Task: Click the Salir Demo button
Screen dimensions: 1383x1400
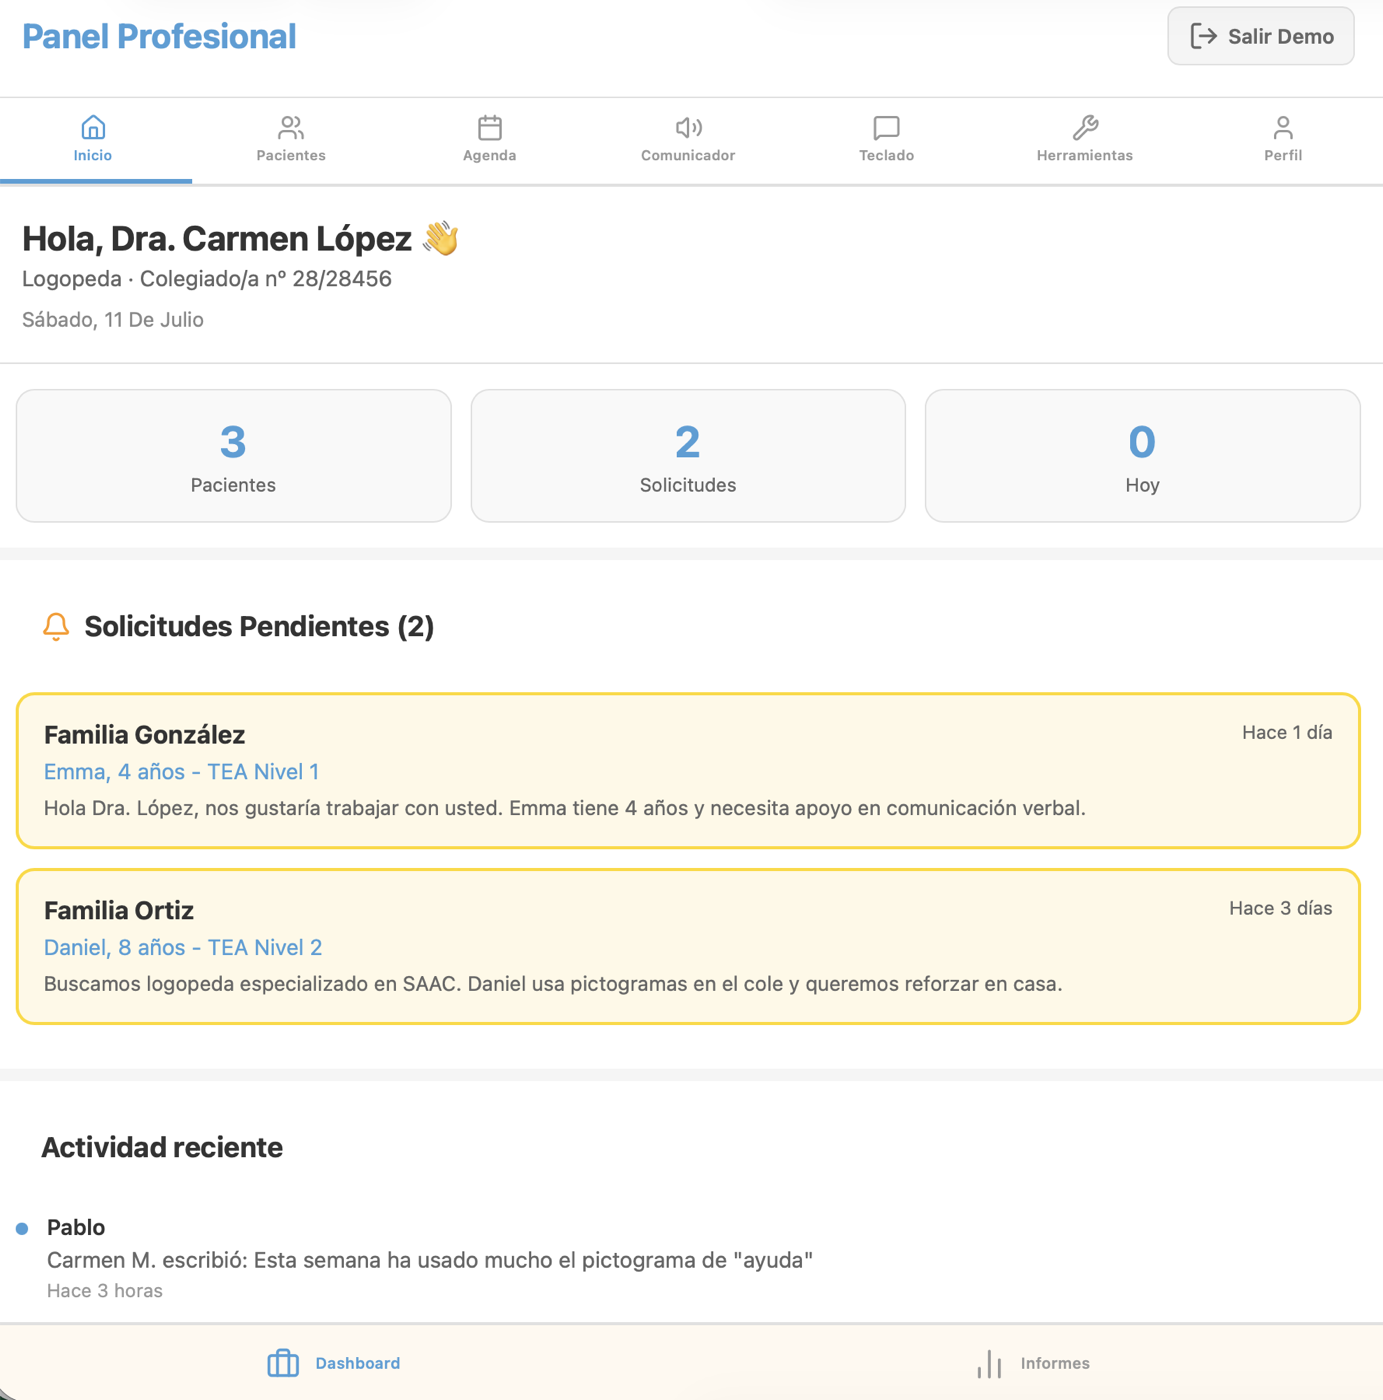Action: [x=1261, y=37]
